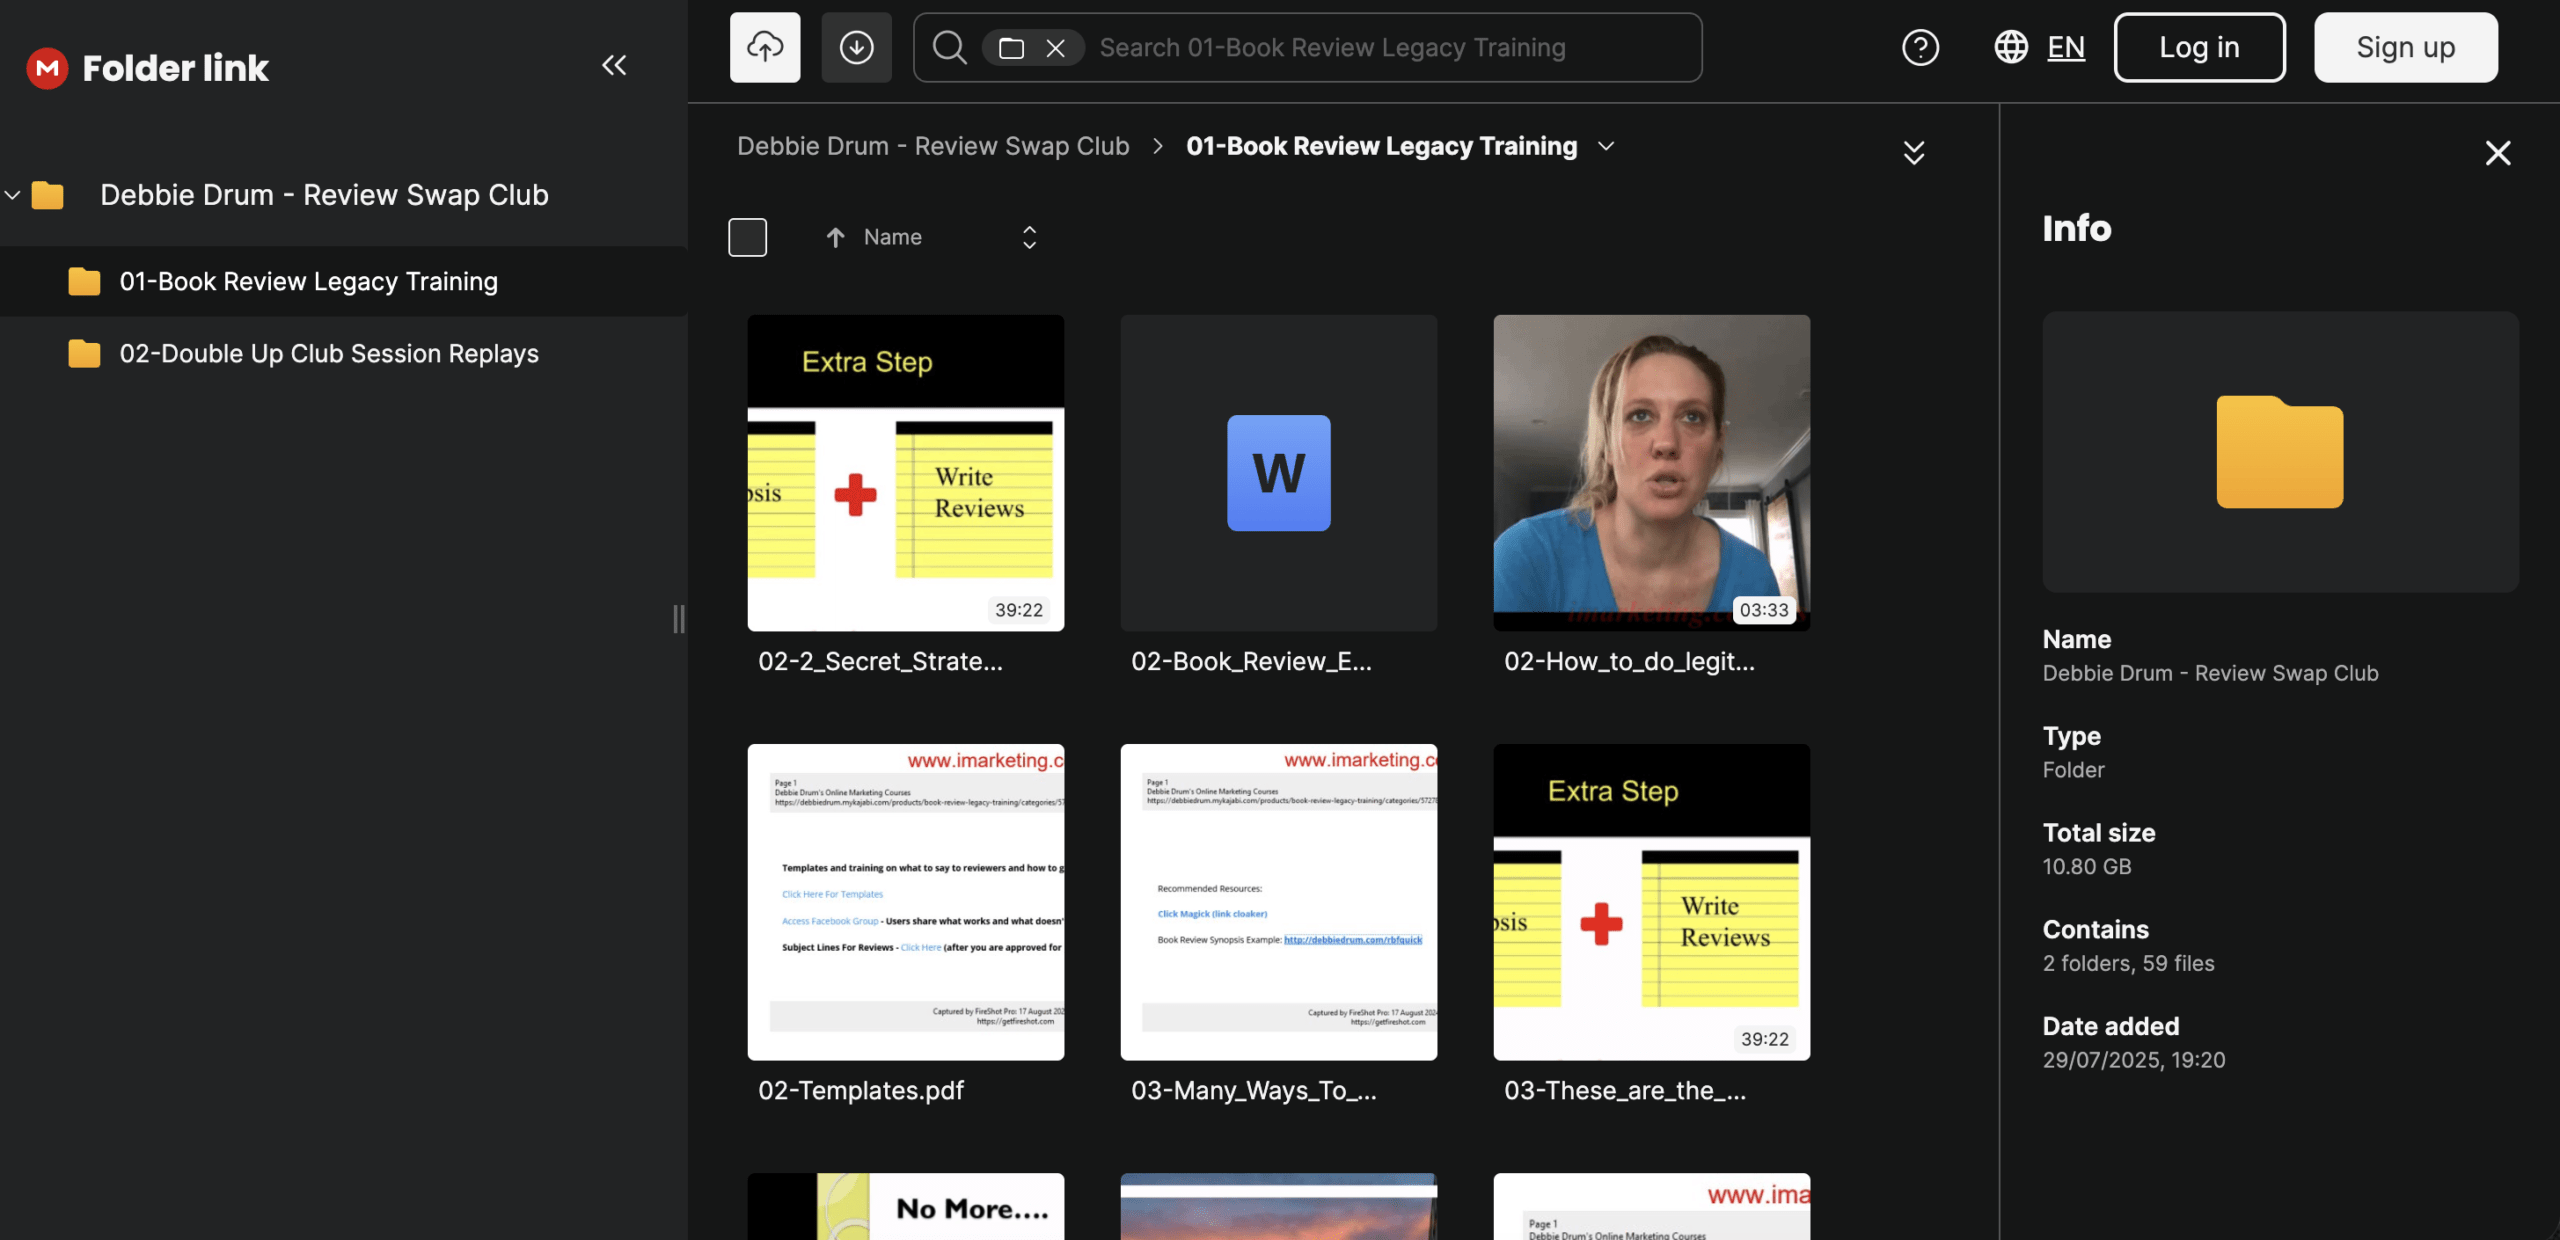2560x1240 pixels.
Task: Click the magnifier search icon
Action: pyautogui.click(x=949, y=47)
